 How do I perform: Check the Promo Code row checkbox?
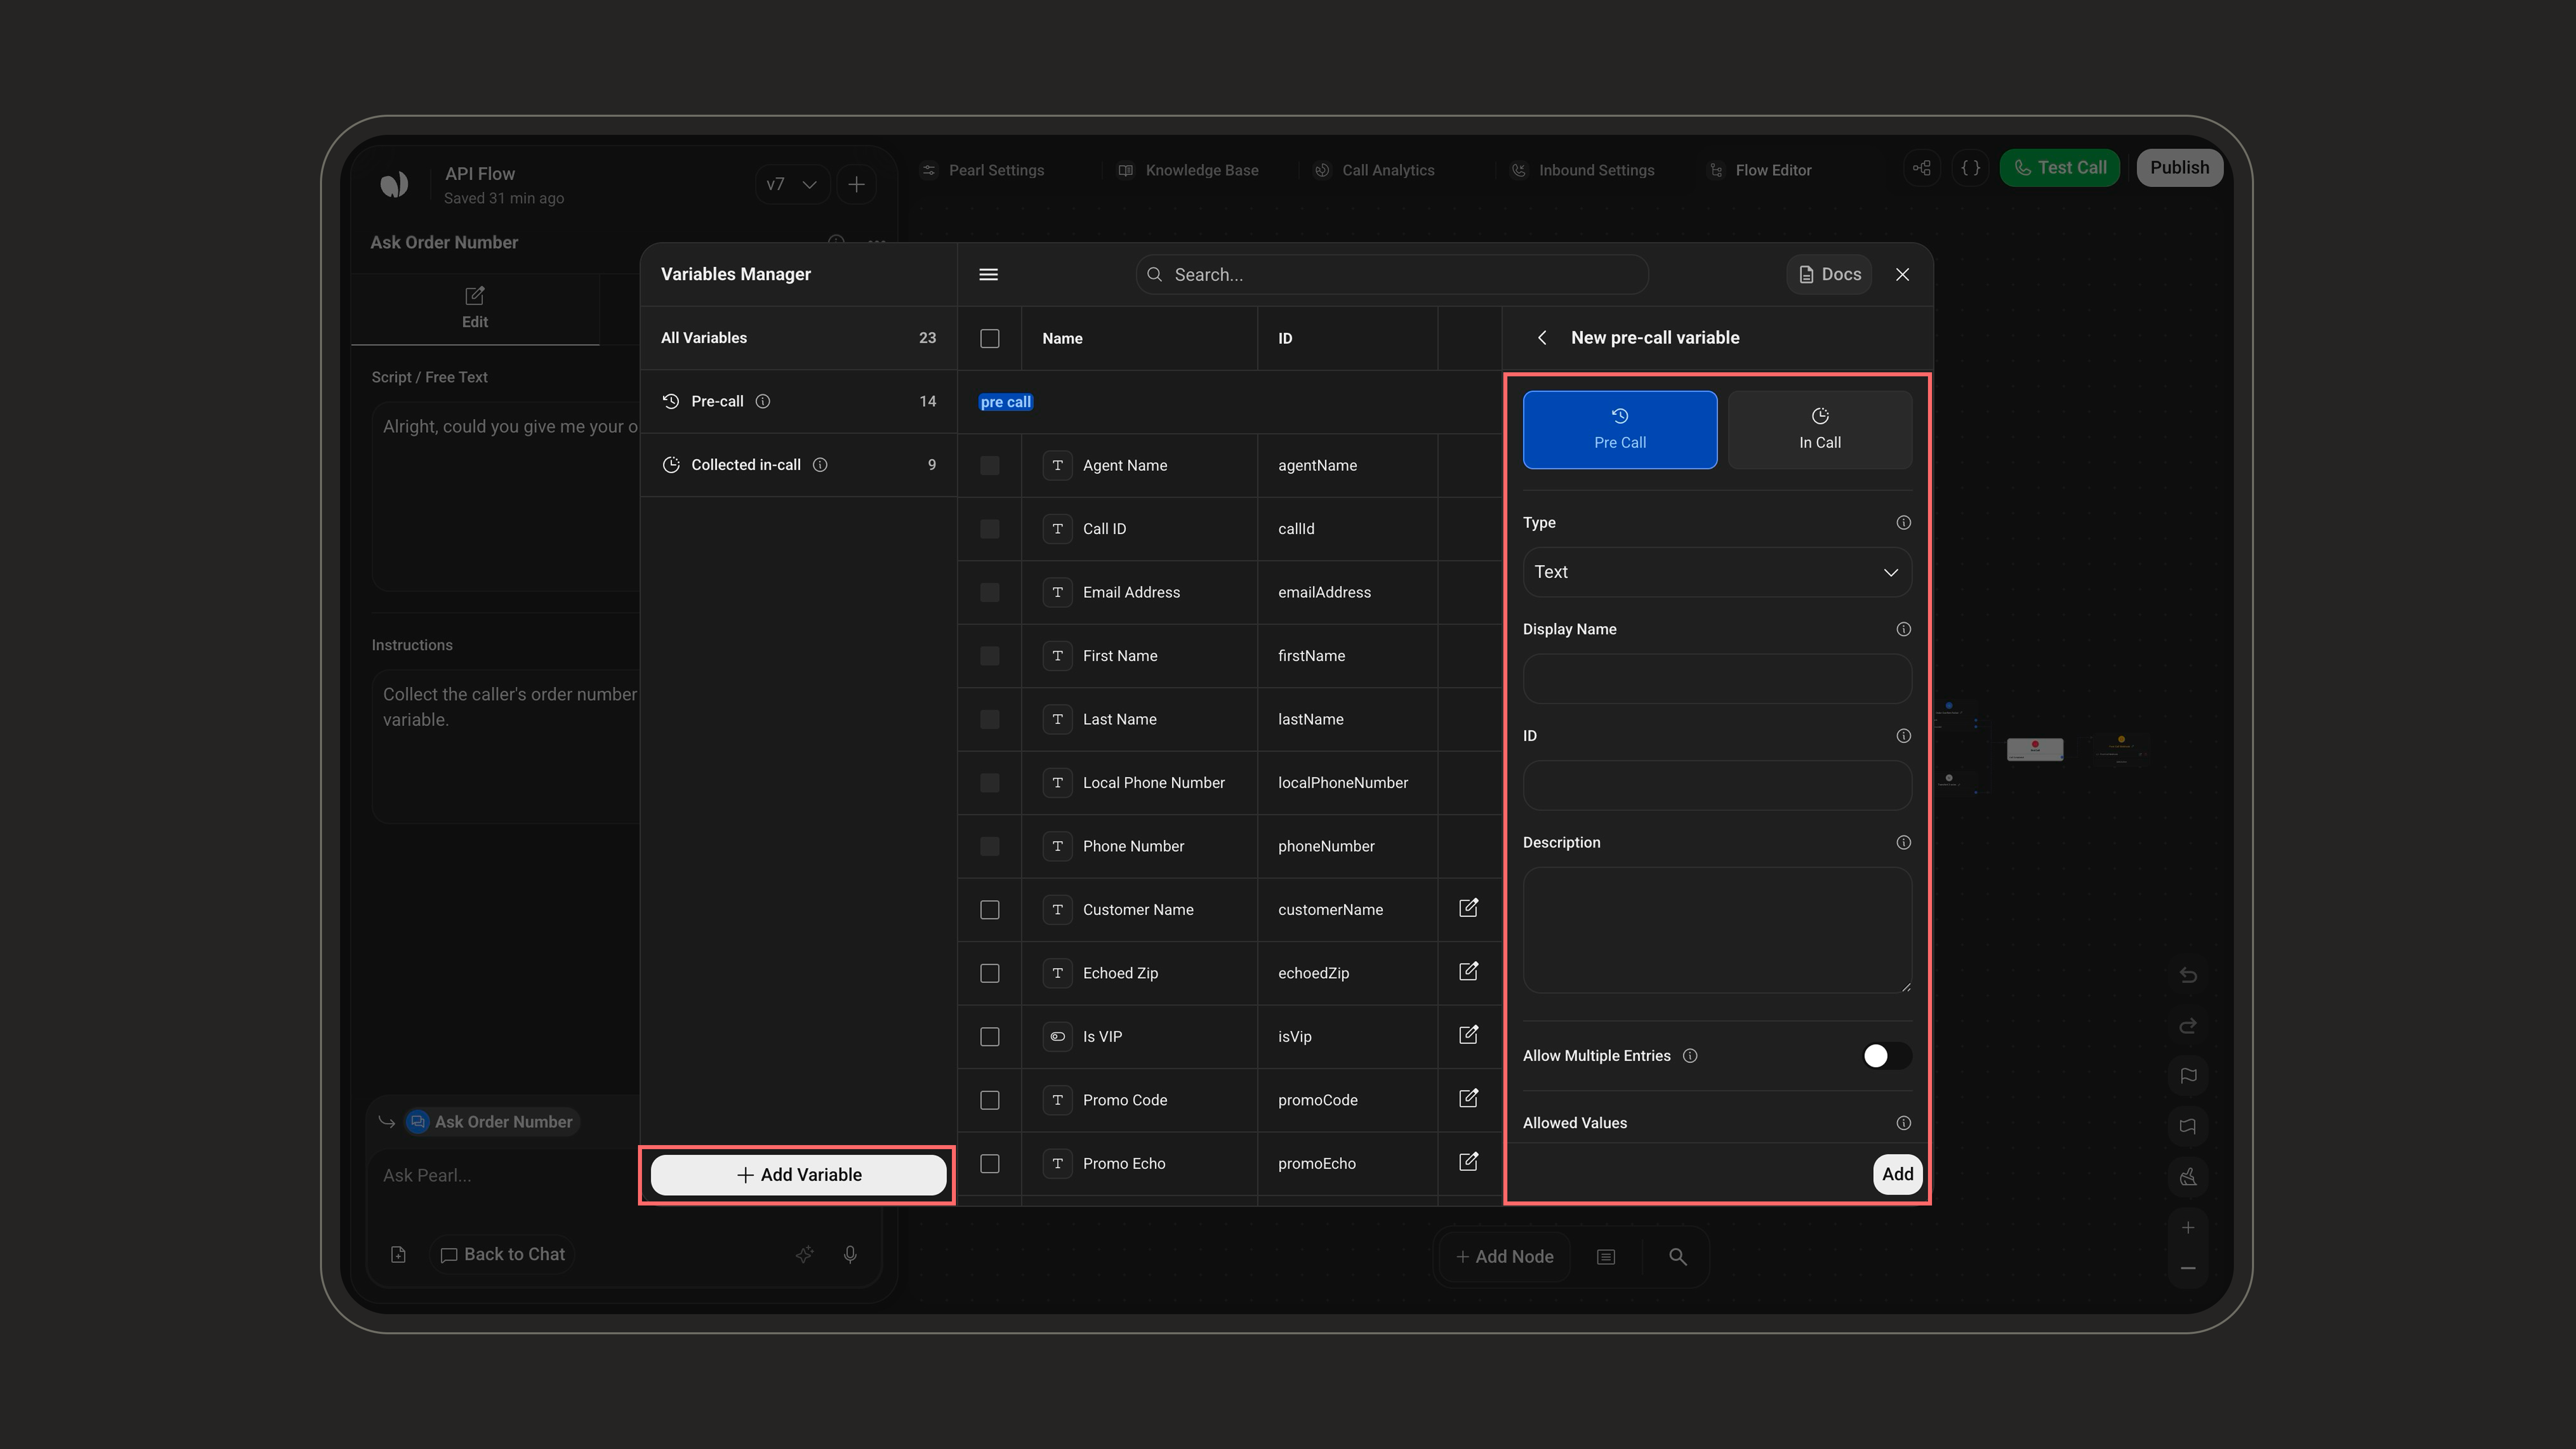[x=989, y=1100]
